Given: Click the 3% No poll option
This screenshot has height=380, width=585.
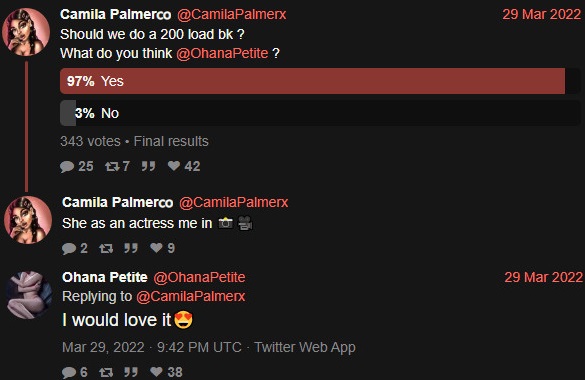Looking at the screenshot, I should point(320,113).
